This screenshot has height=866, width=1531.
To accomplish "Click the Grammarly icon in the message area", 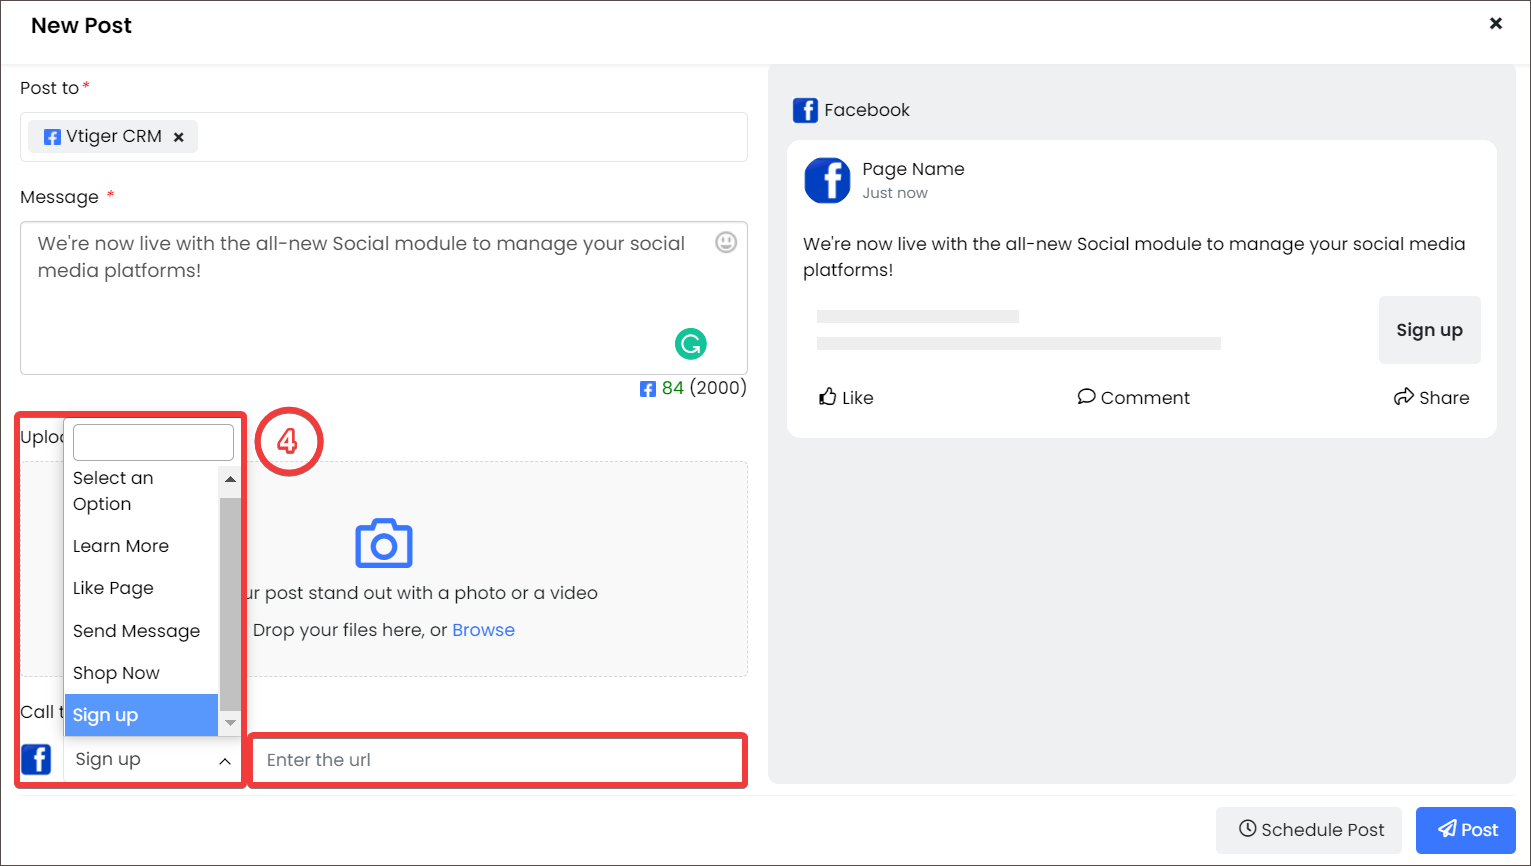I will click(x=691, y=343).
